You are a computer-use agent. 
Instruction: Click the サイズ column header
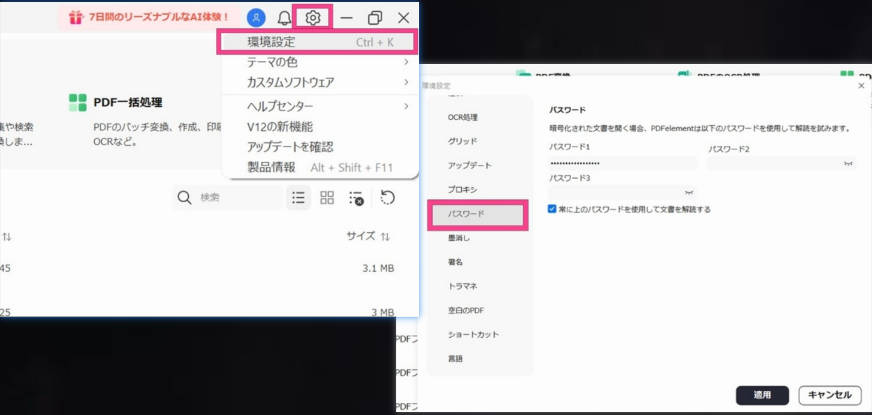[361, 236]
